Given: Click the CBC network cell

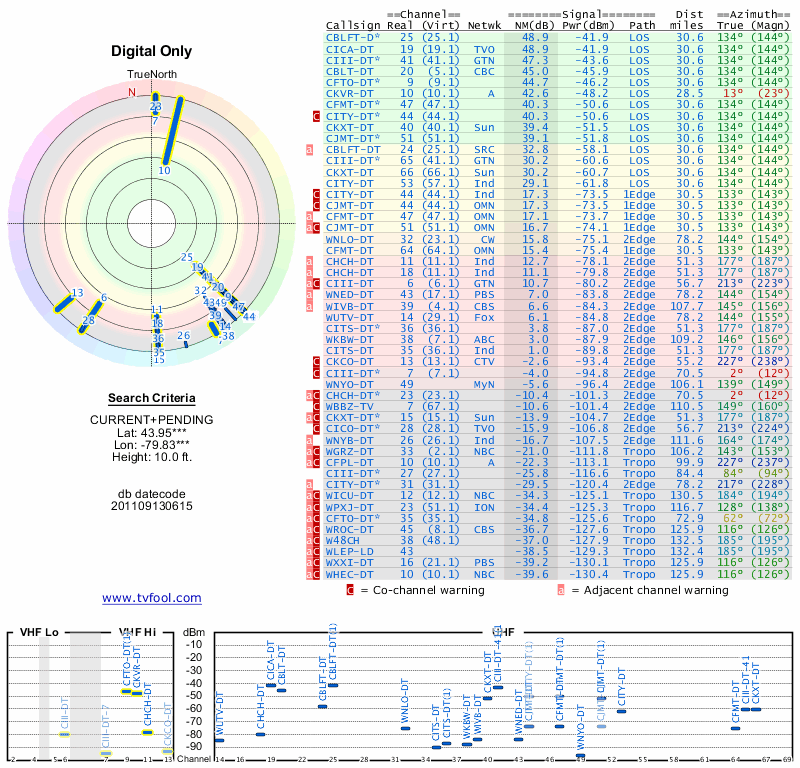Looking at the screenshot, I should point(484,71).
